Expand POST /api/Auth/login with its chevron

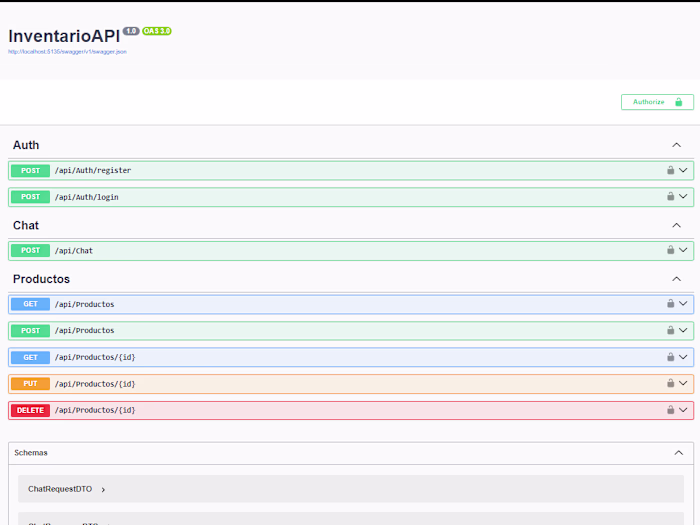[683, 196]
